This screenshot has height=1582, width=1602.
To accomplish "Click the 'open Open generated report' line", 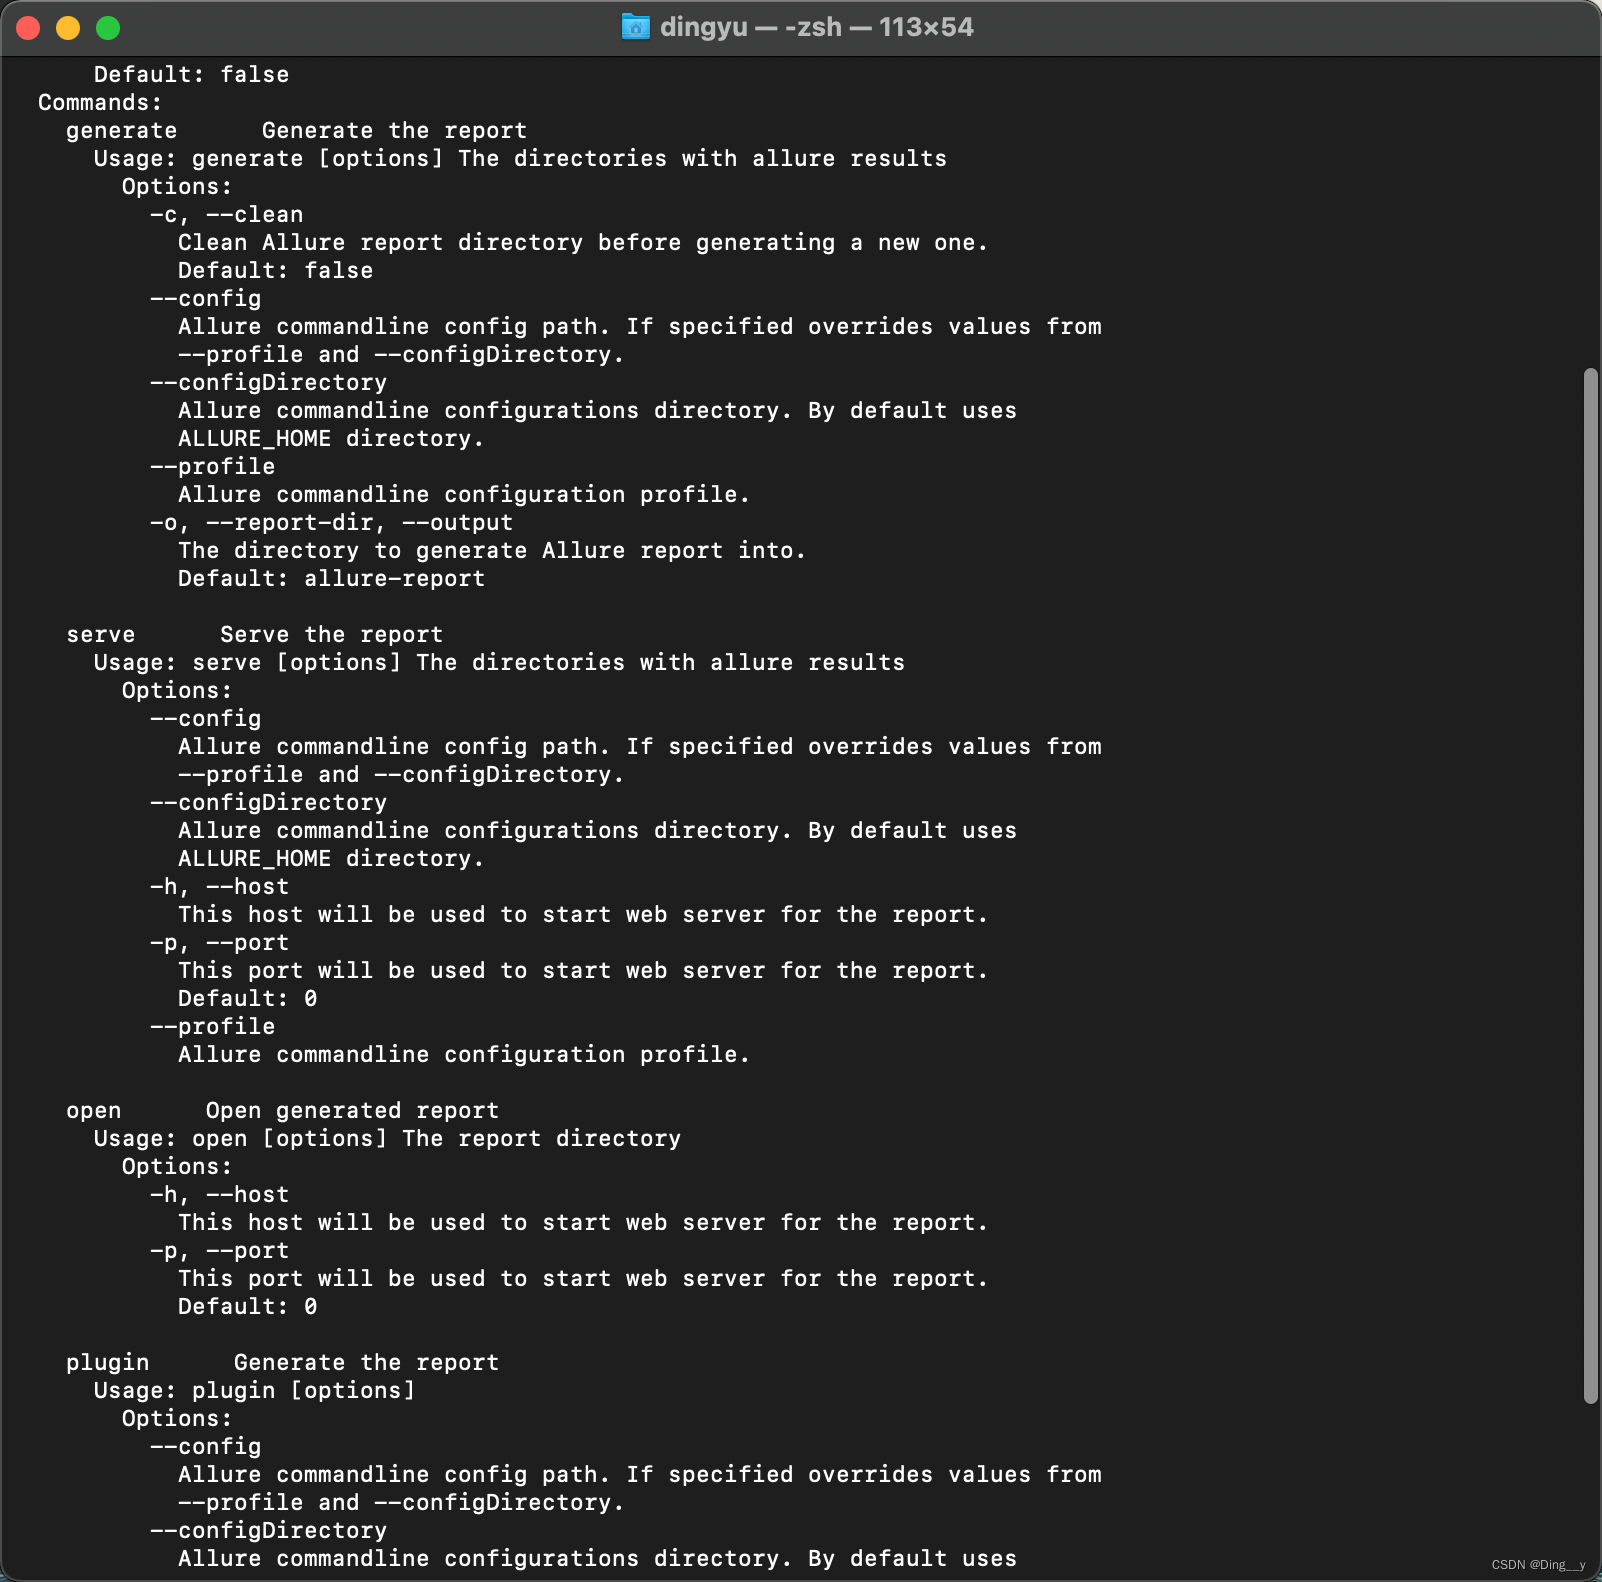I will tap(282, 1111).
